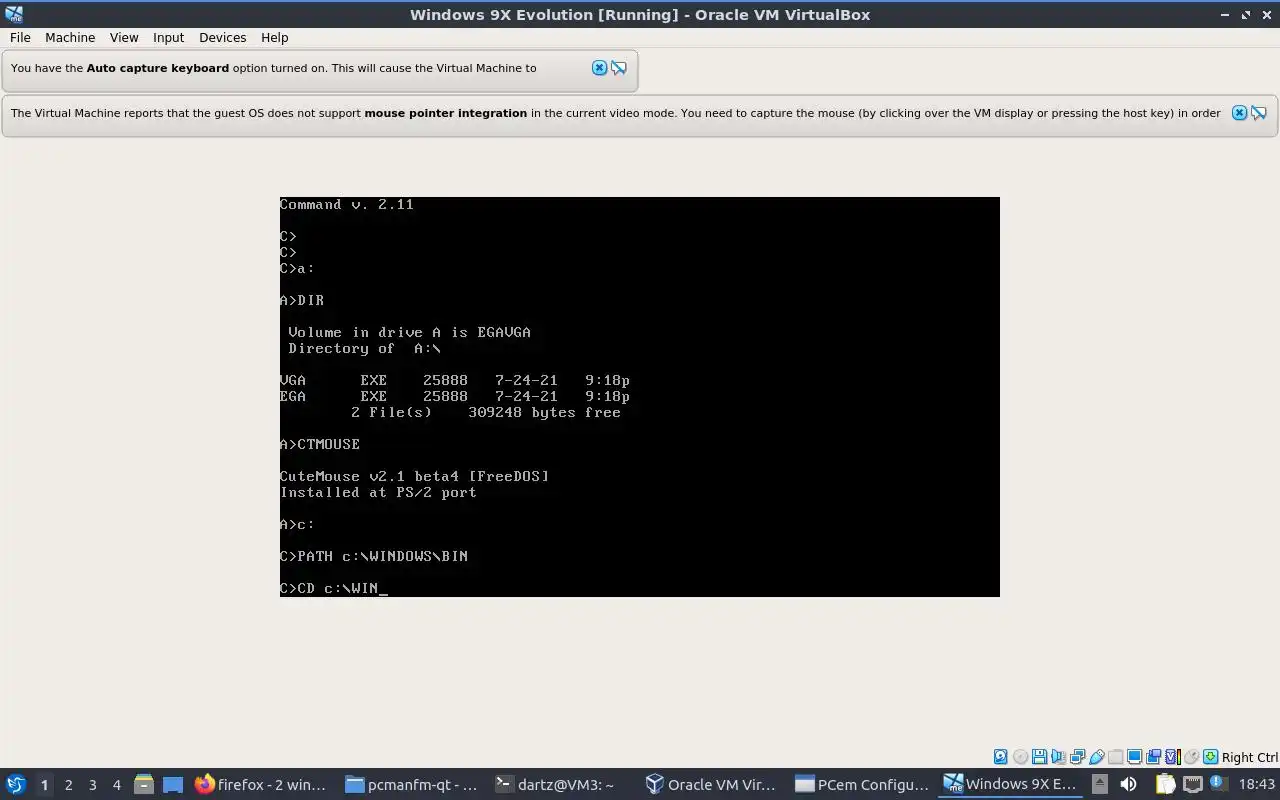Suppress future Auto capture keyboard messages

[619, 68]
